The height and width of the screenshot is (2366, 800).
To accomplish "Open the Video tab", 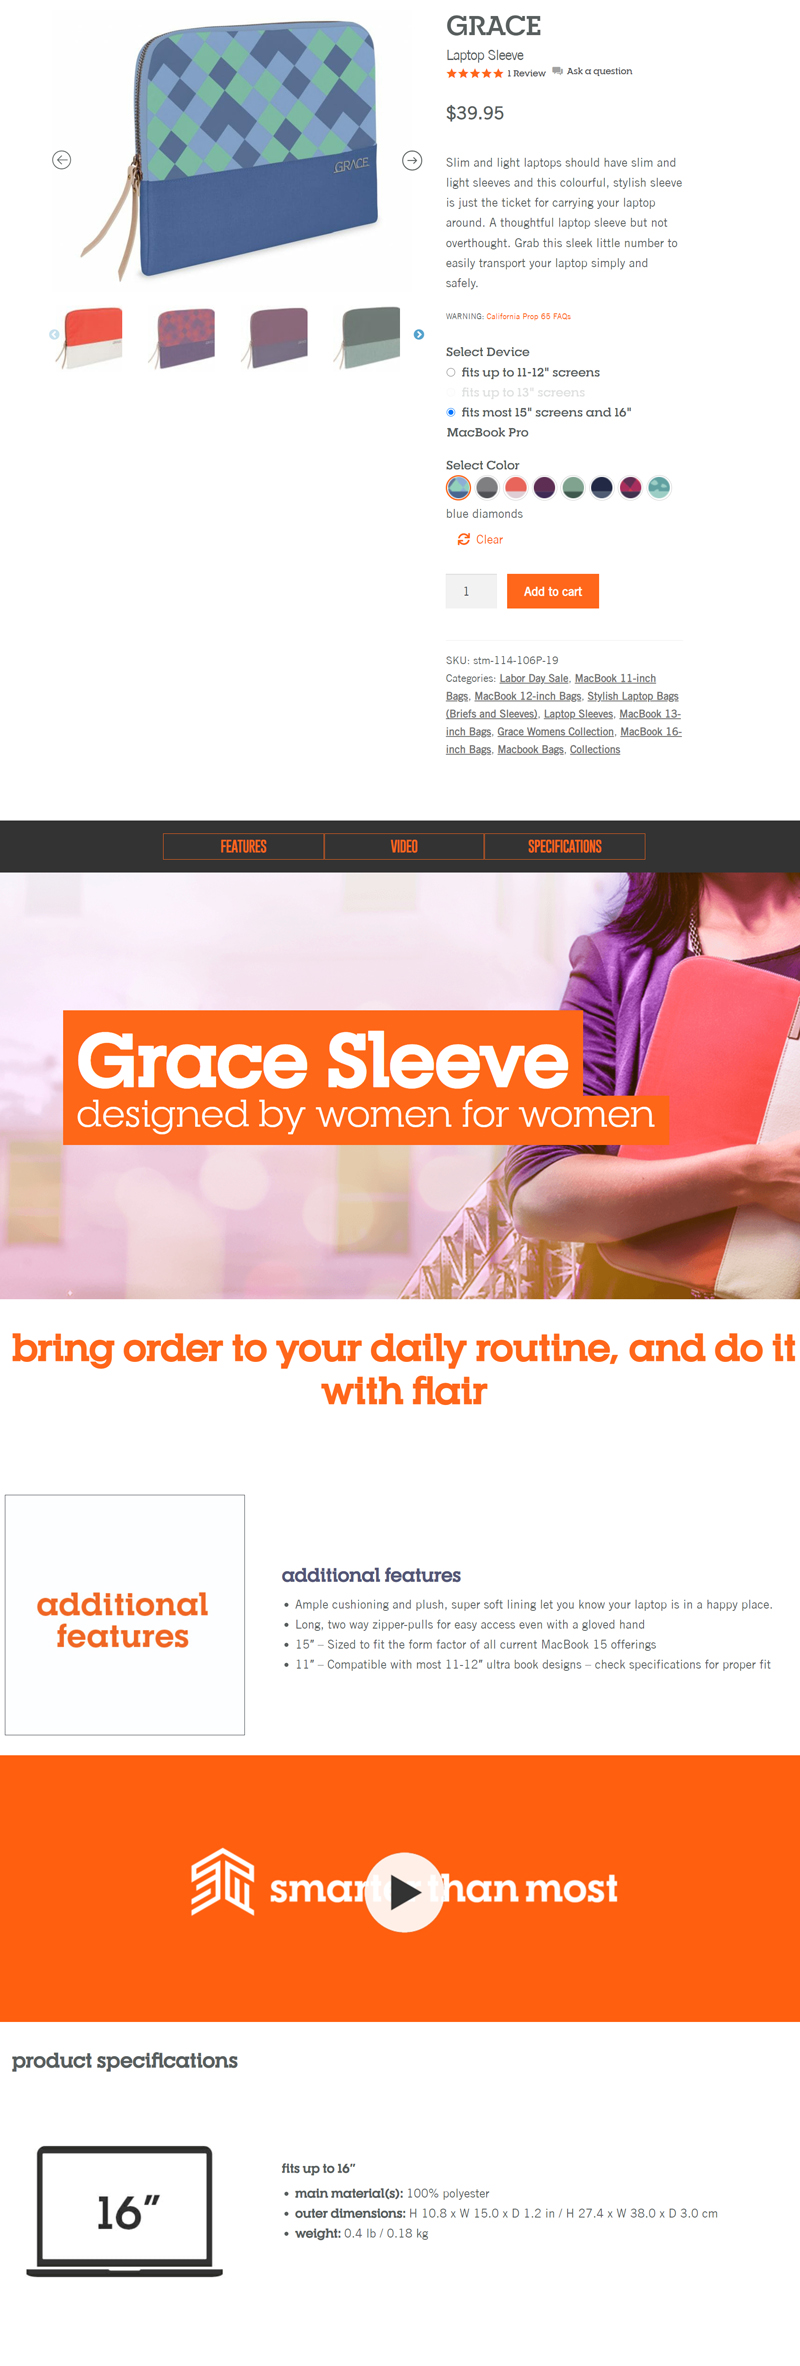I will click(404, 846).
